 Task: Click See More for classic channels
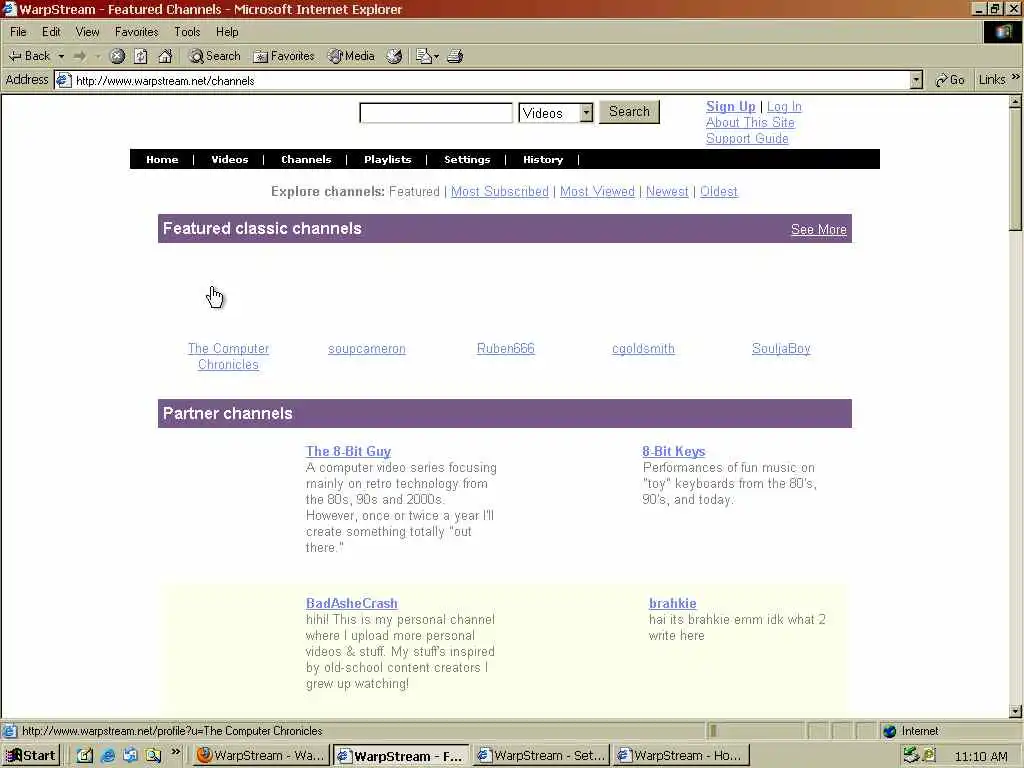click(x=818, y=229)
